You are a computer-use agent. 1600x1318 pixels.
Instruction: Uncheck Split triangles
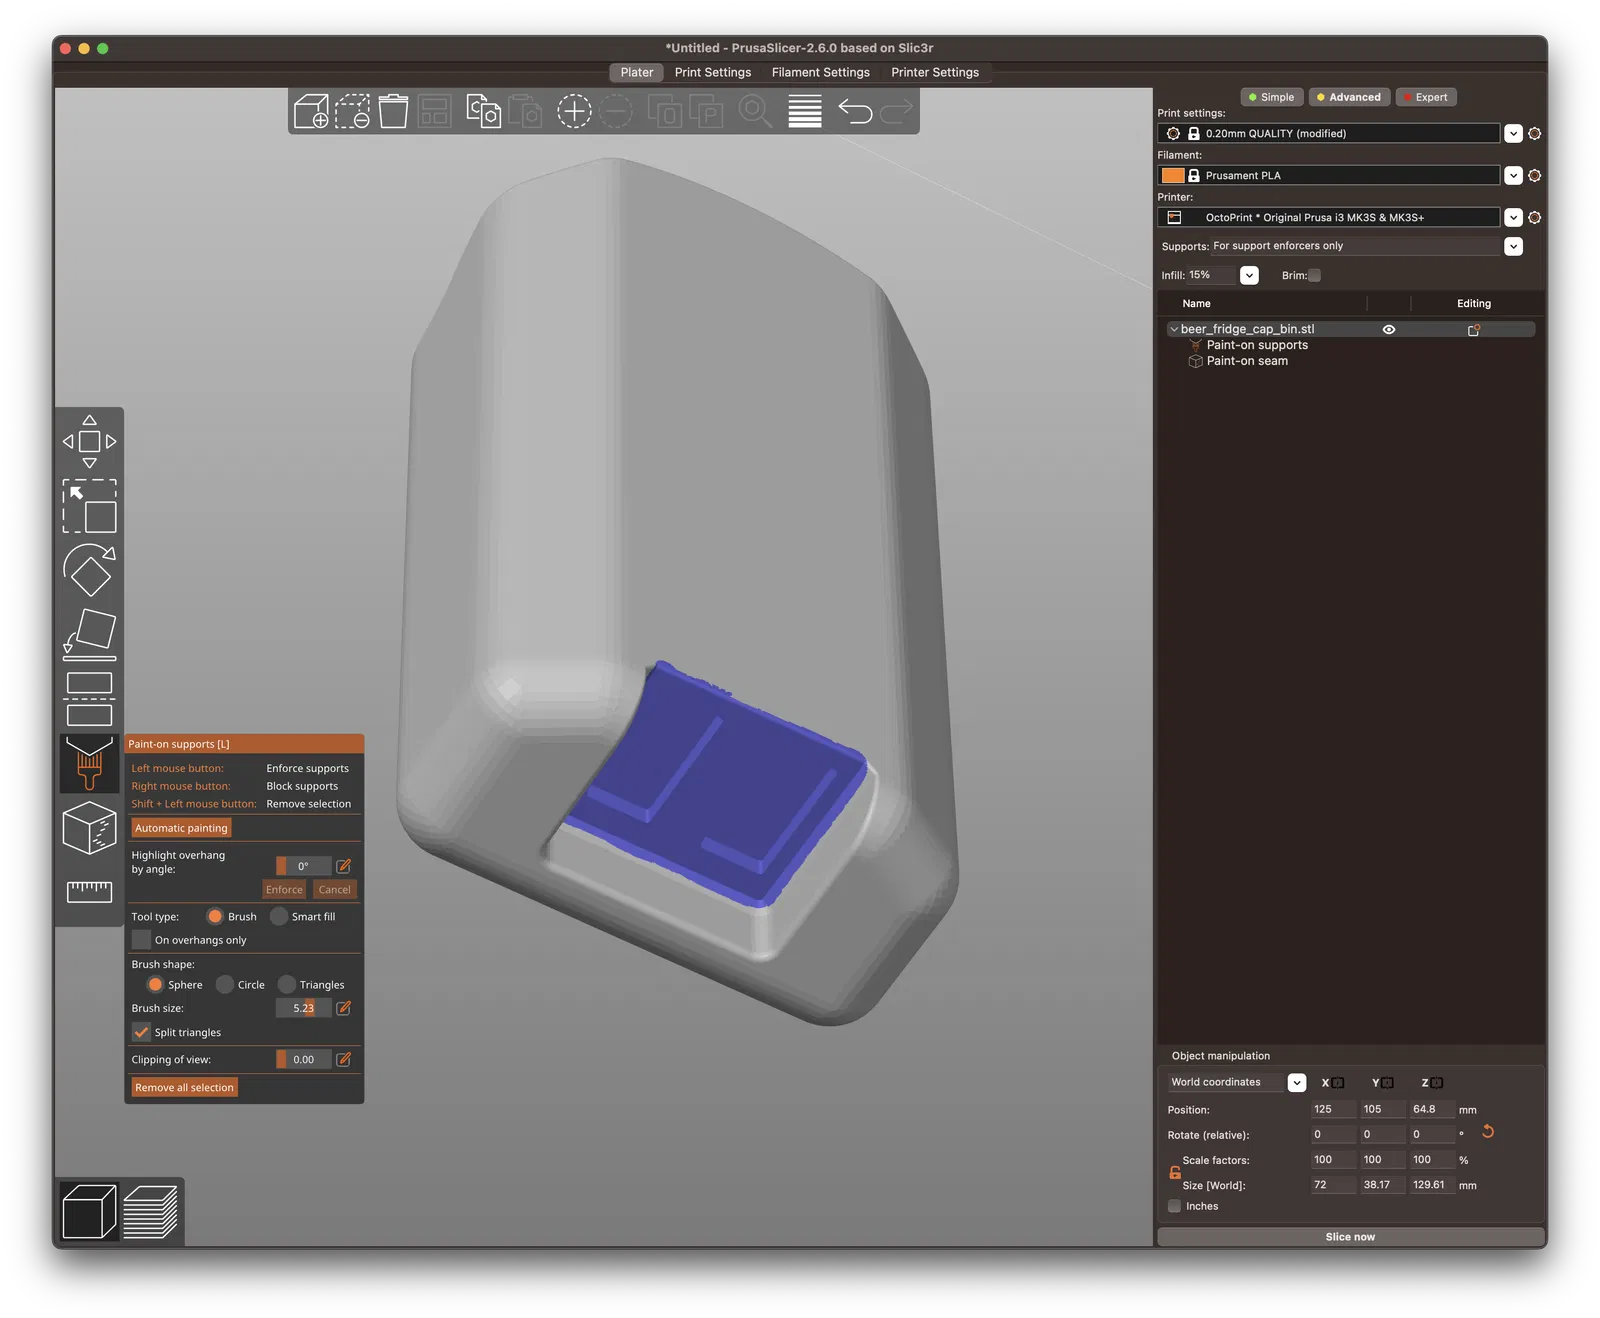[x=141, y=1032]
